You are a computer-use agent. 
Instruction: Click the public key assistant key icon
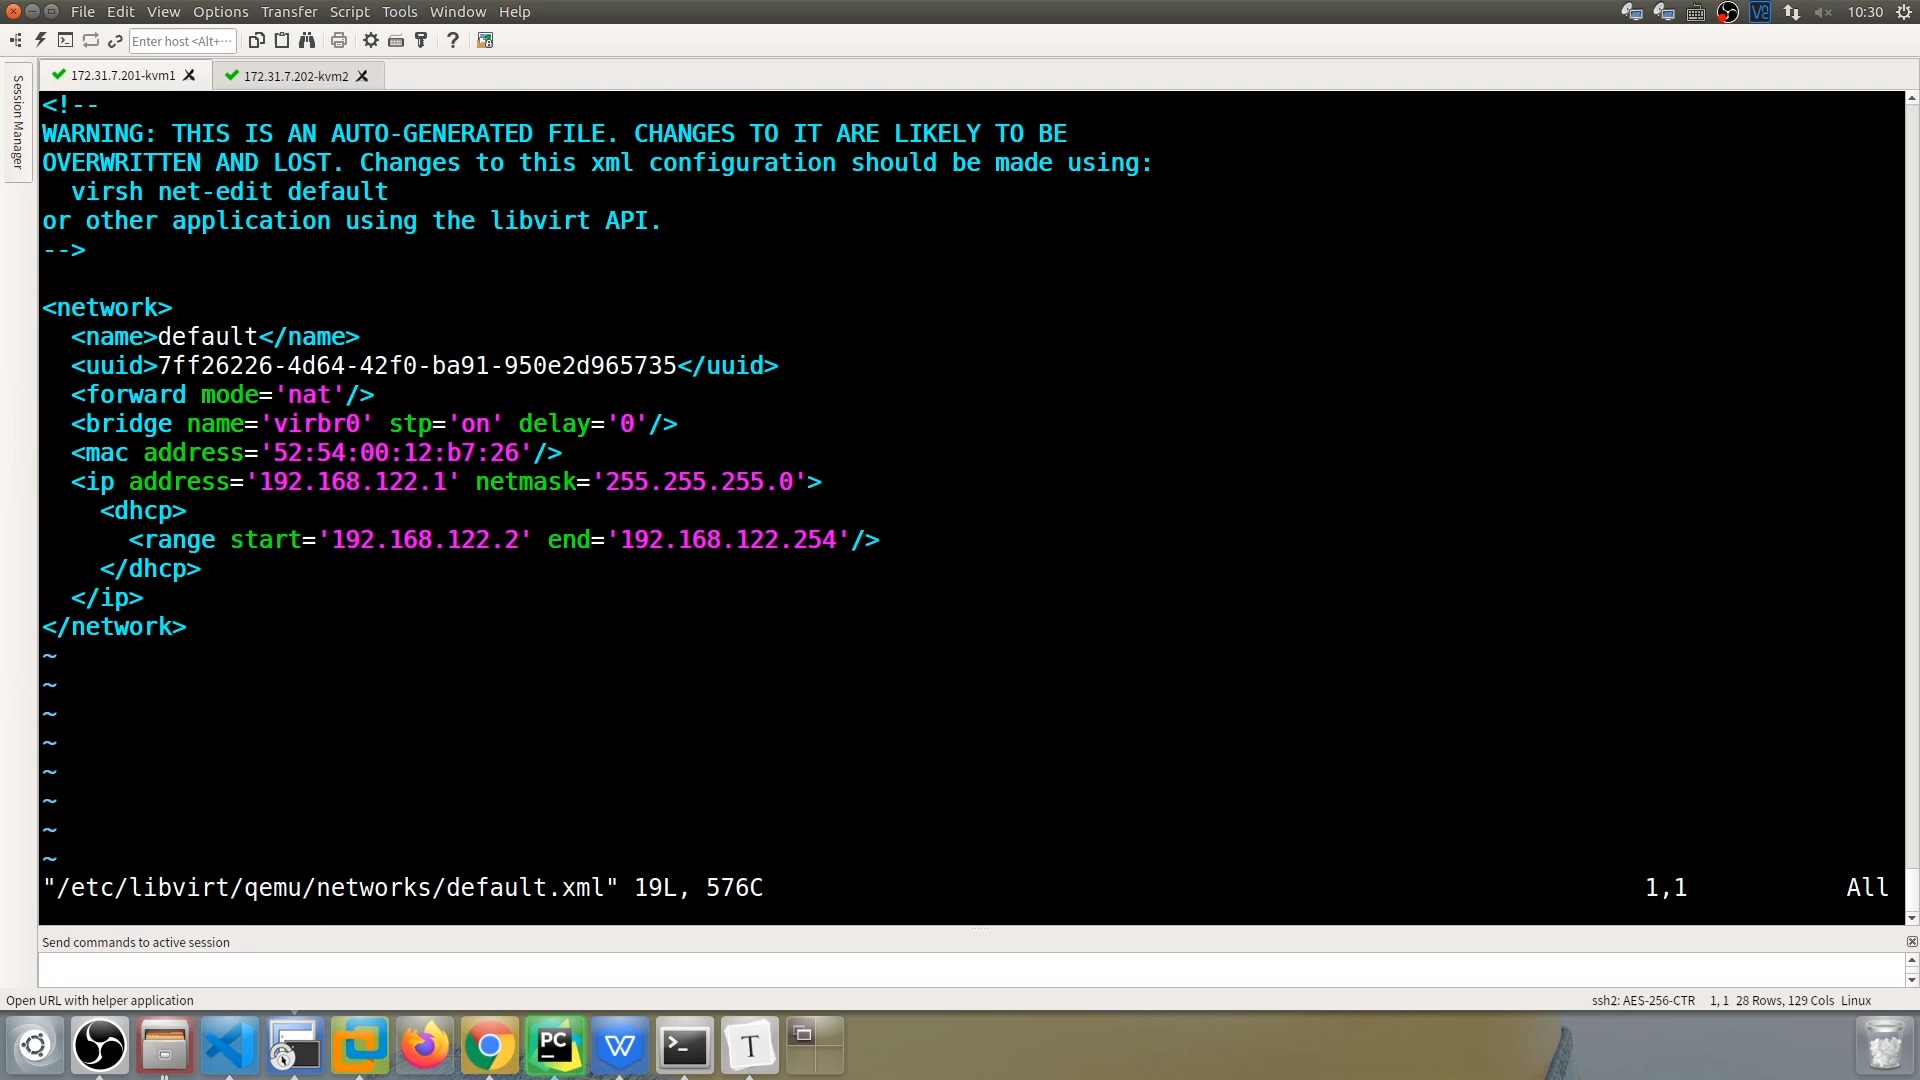pos(421,40)
